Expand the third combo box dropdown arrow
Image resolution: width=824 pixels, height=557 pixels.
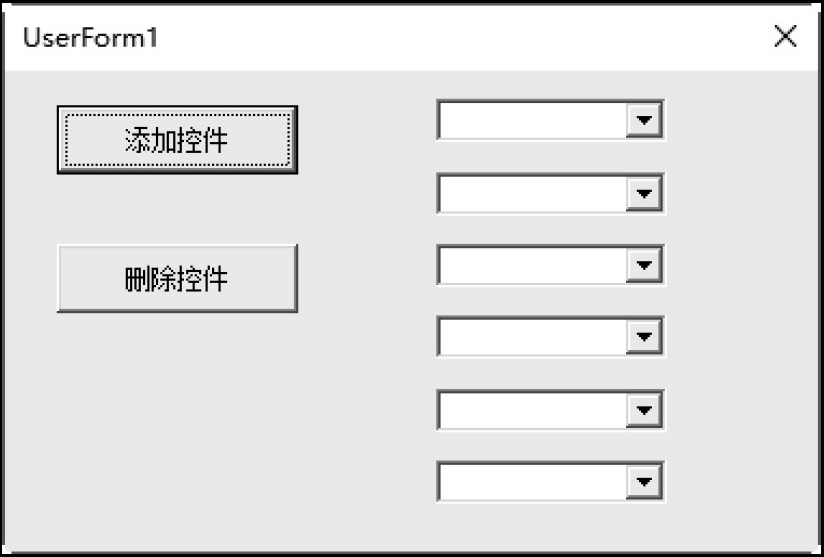click(x=644, y=265)
